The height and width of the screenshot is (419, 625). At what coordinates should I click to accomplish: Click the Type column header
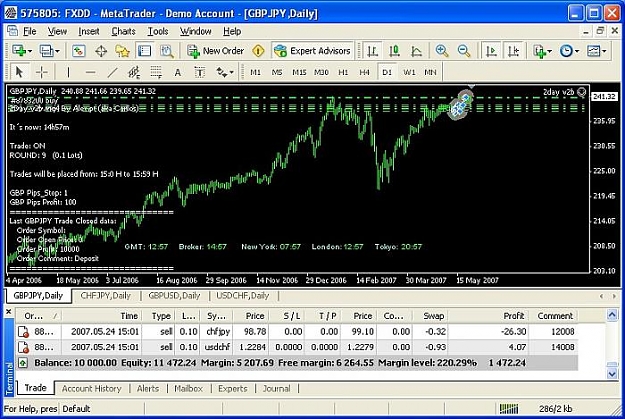[x=161, y=316]
